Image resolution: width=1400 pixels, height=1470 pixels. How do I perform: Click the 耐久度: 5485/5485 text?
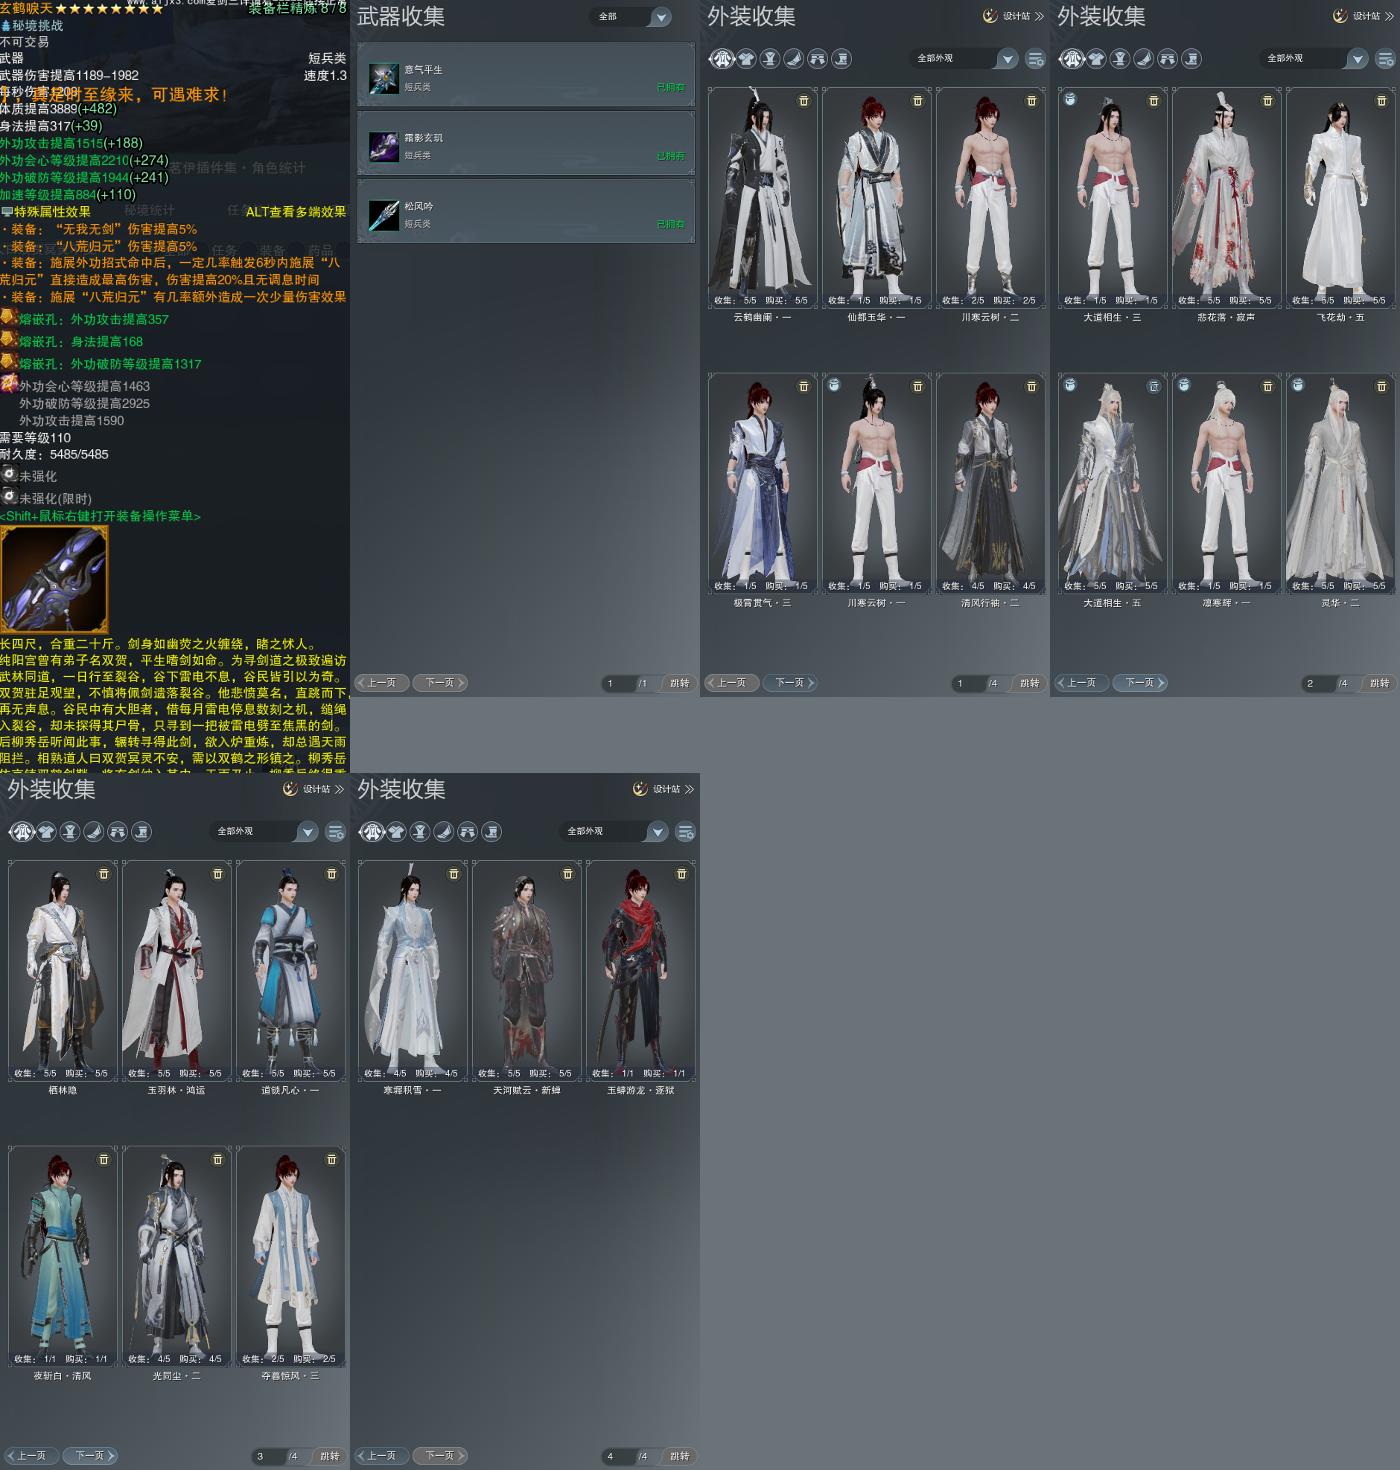pos(54,454)
